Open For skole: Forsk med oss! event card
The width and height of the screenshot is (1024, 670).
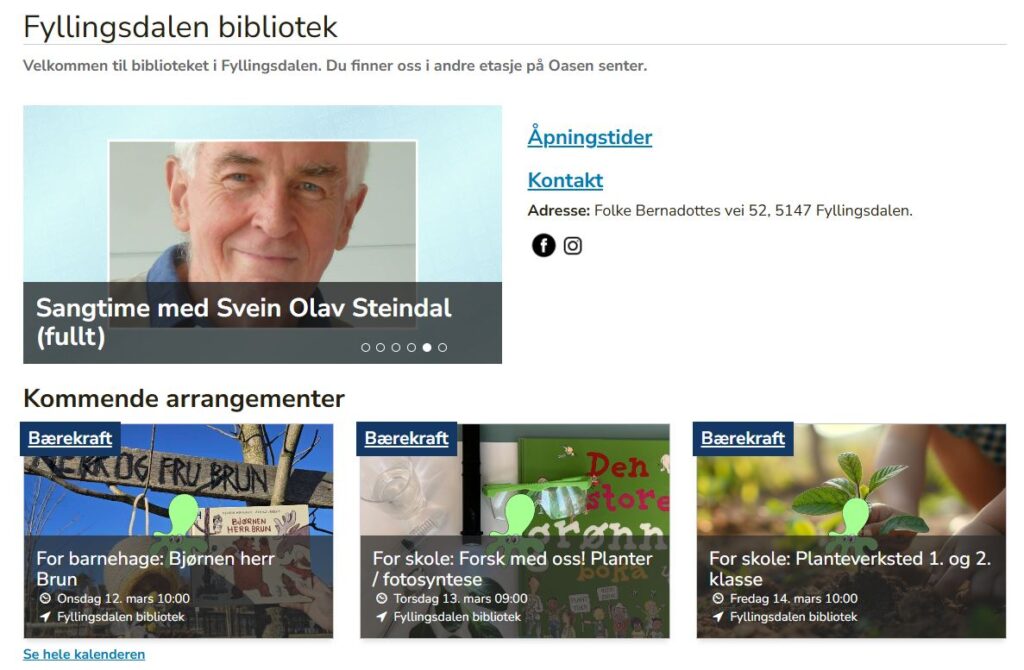coord(515,531)
